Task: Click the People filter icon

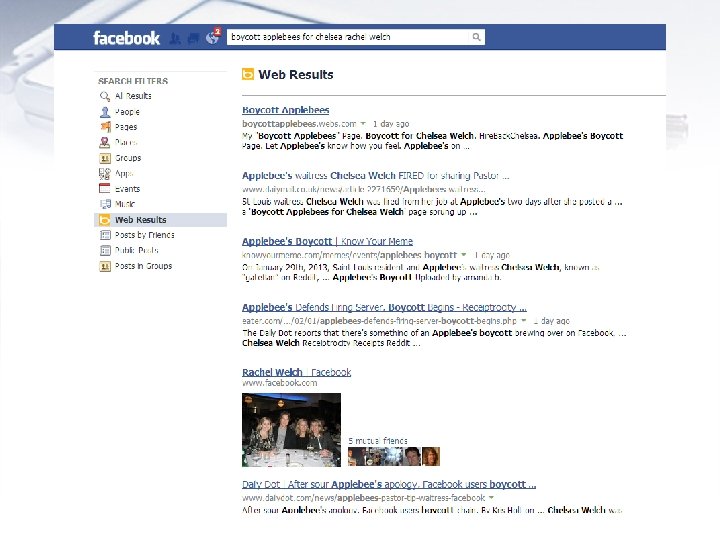Action: tap(105, 112)
